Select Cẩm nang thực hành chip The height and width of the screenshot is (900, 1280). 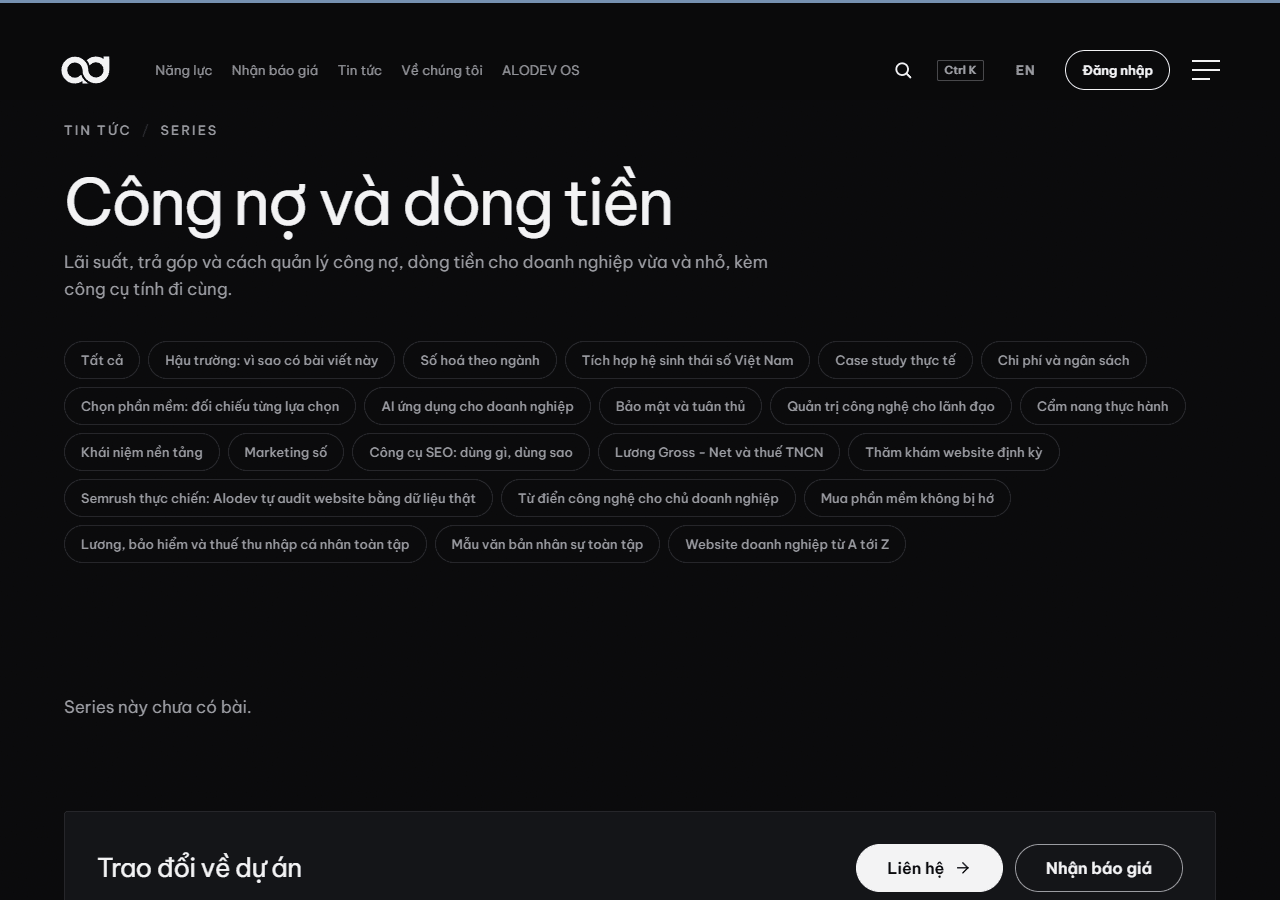pos(1102,406)
